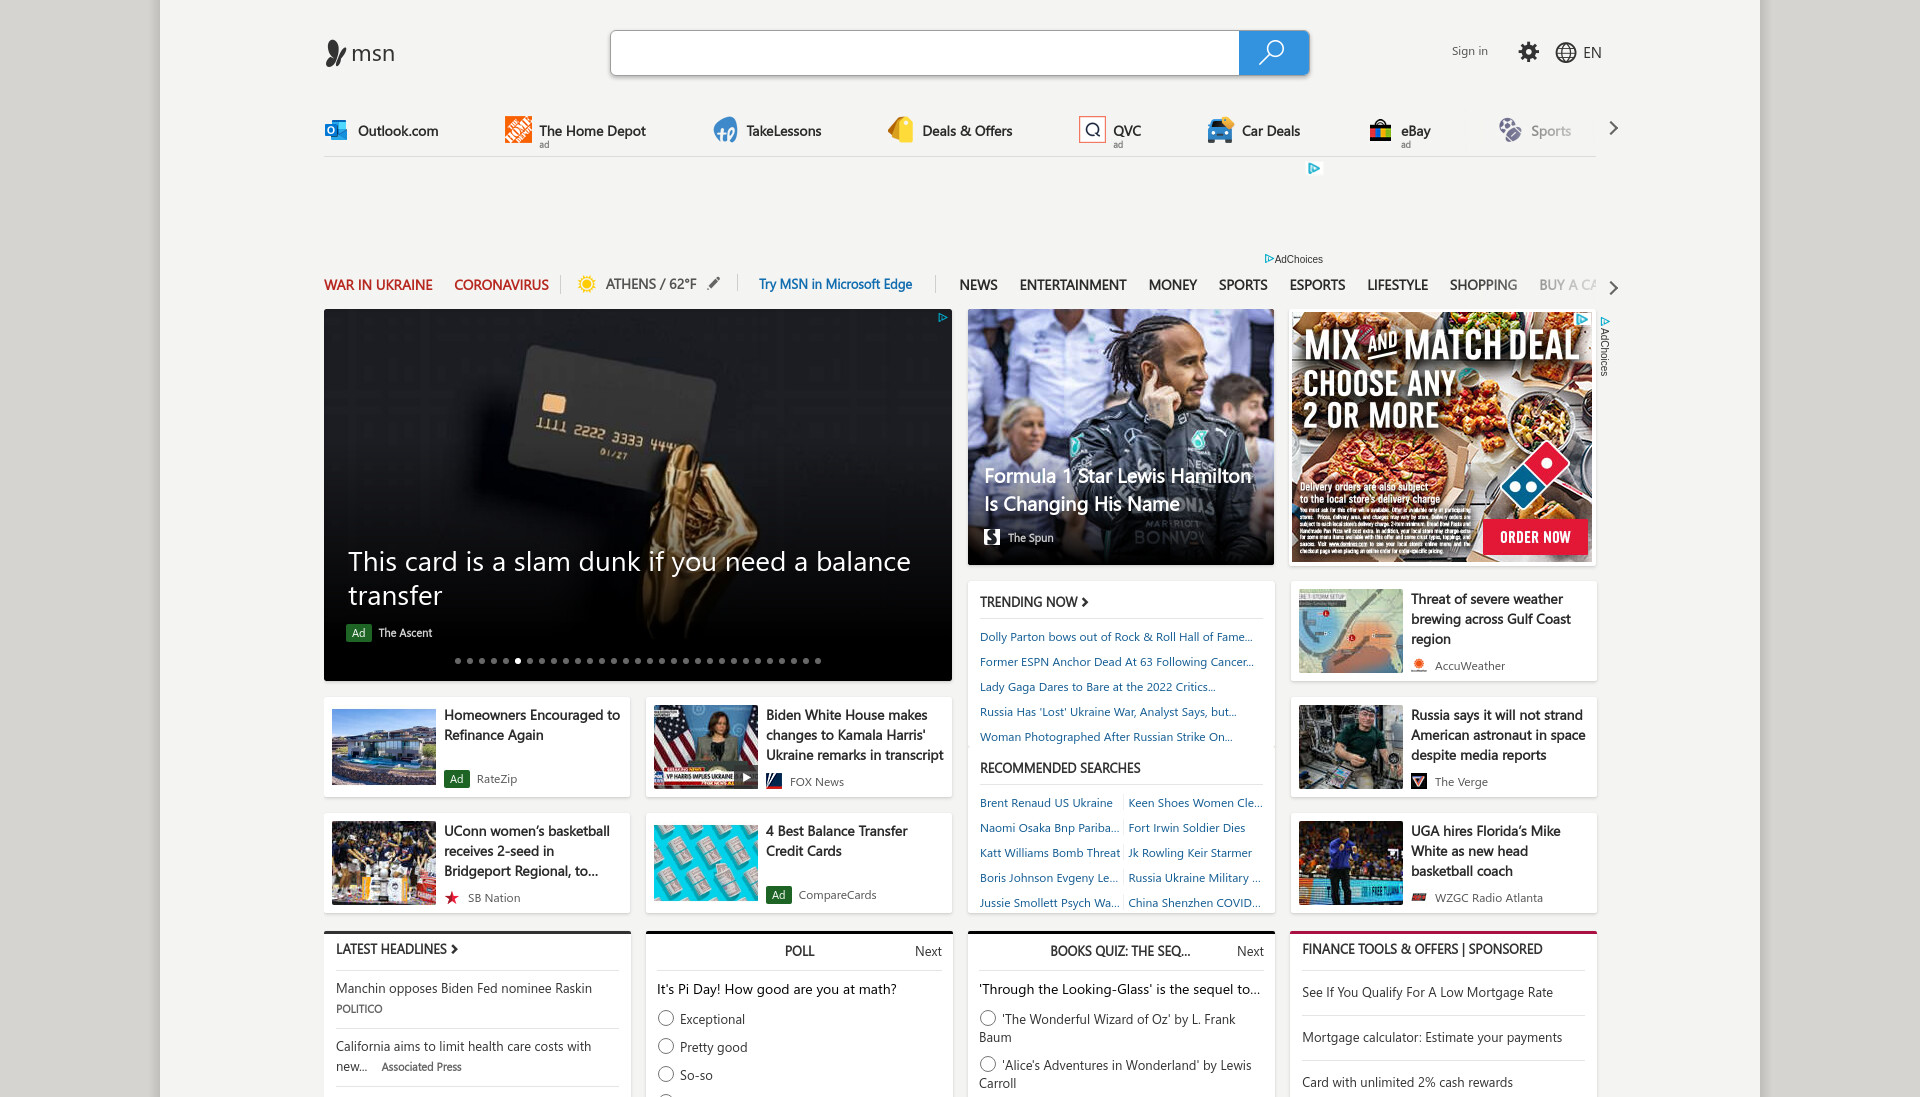The image size is (1920, 1097).
Task: Expand more navigation categories arrow
Action: [x=1613, y=287]
